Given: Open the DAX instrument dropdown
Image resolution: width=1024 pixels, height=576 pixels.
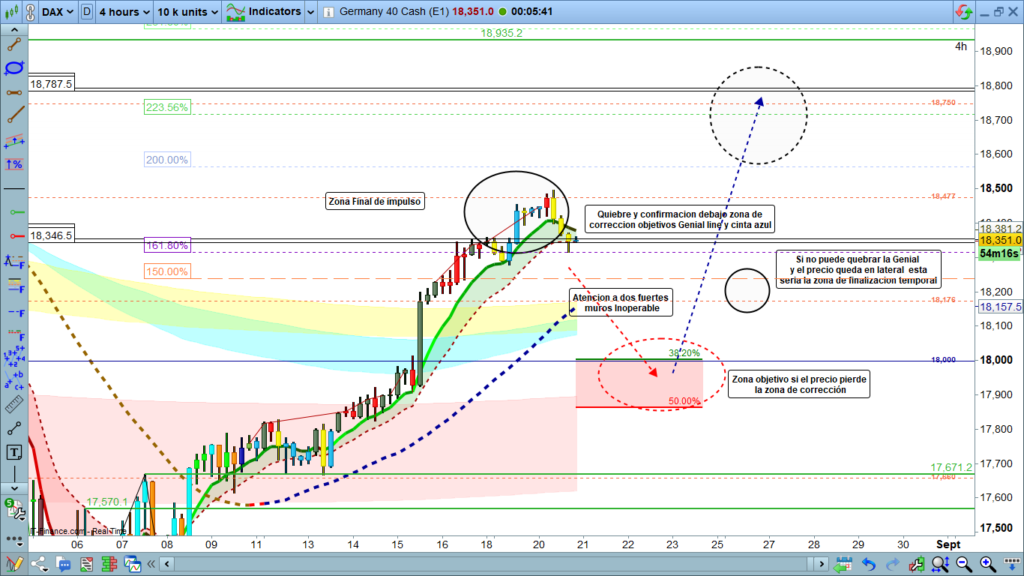Looking at the screenshot, I should [x=57, y=11].
